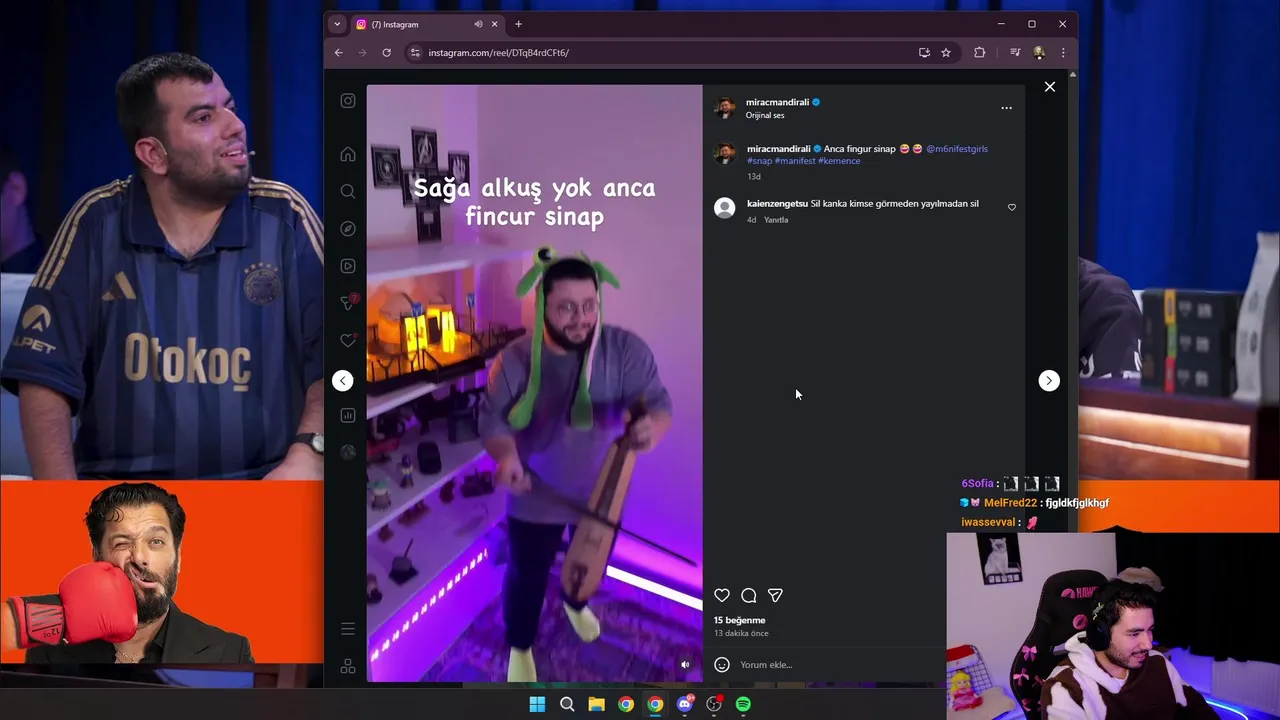Like kaienzengetsu's comment
The width and height of the screenshot is (1280, 720).
(x=1012, y=207)
